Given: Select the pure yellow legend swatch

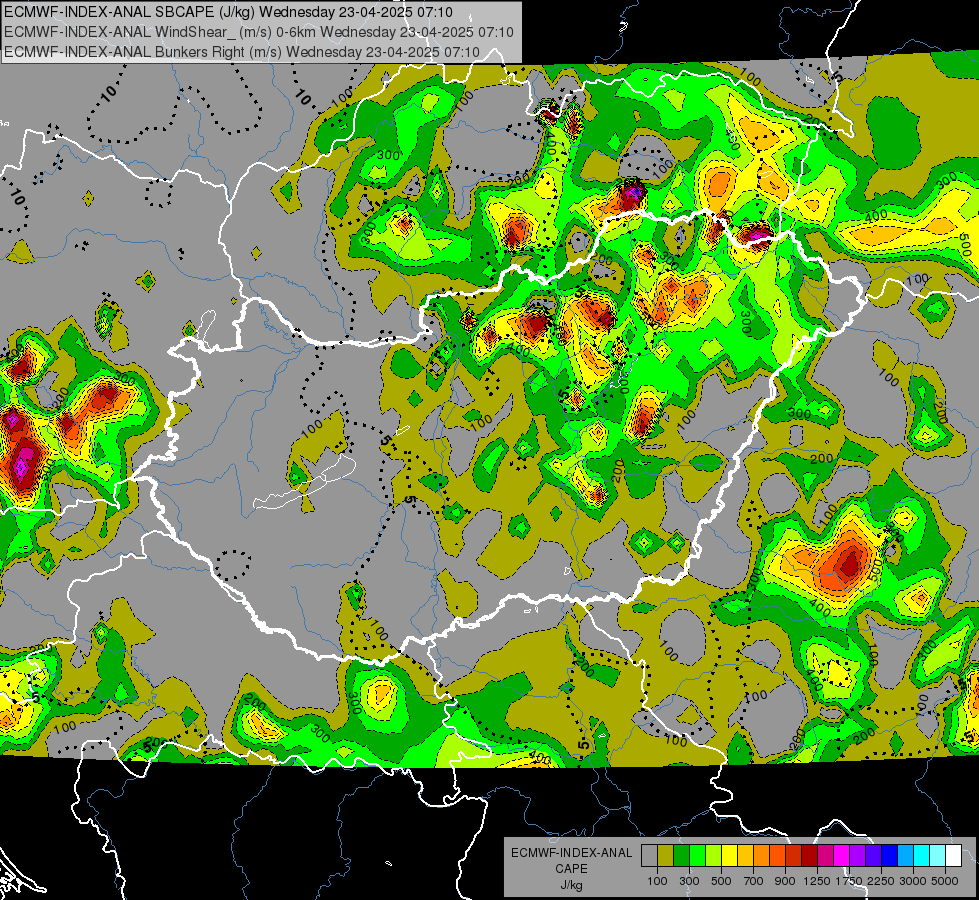Looking at the screenshot, I should coord(729,856).
